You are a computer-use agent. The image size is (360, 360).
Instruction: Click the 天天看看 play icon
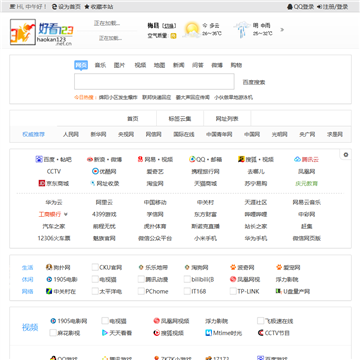(x=105, y=333)
